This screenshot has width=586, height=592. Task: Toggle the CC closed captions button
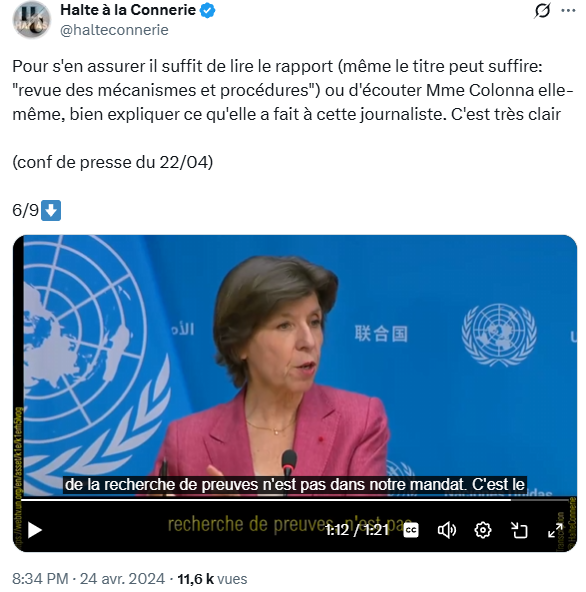[411, 530]
